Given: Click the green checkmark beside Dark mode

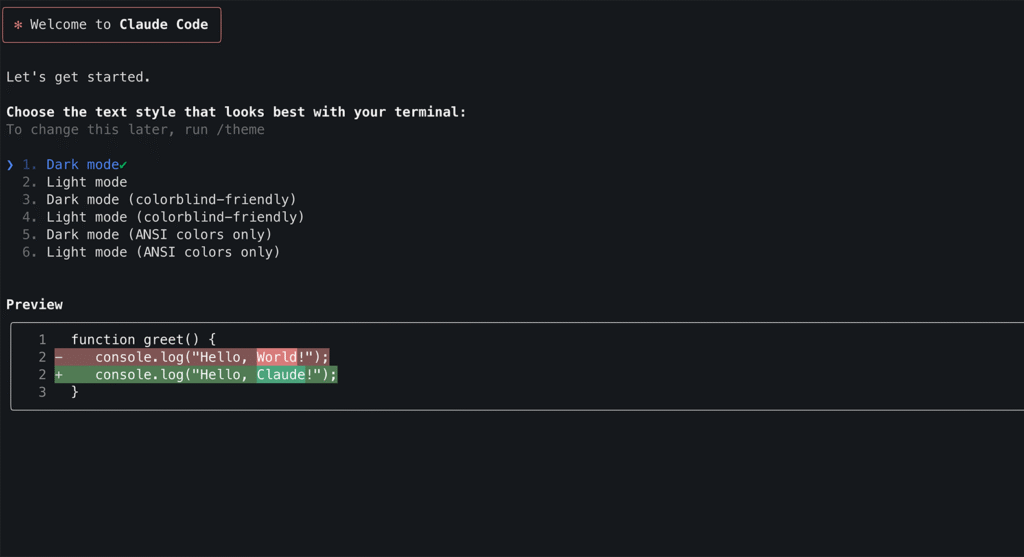Looking at the screenshot, I should (x=123, y=165).
